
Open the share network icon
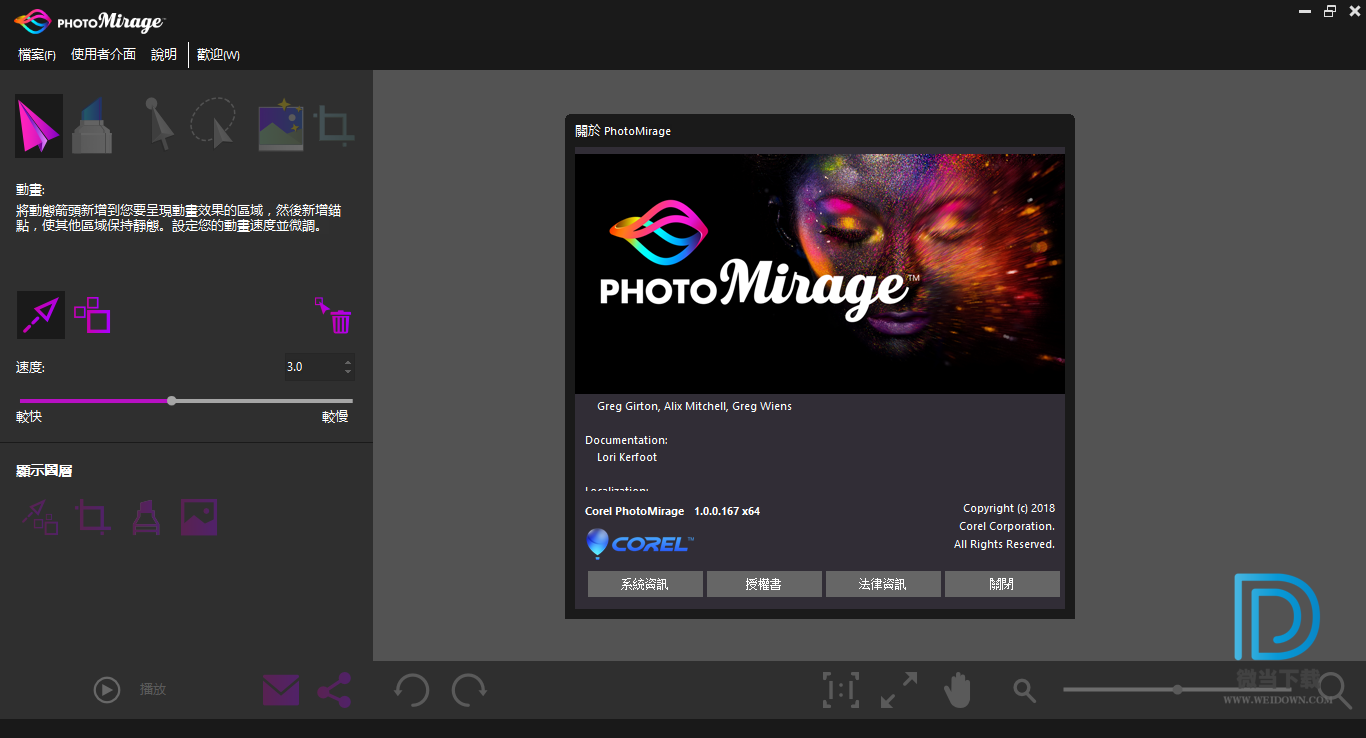pyautogui.click(x=334, y=690)
